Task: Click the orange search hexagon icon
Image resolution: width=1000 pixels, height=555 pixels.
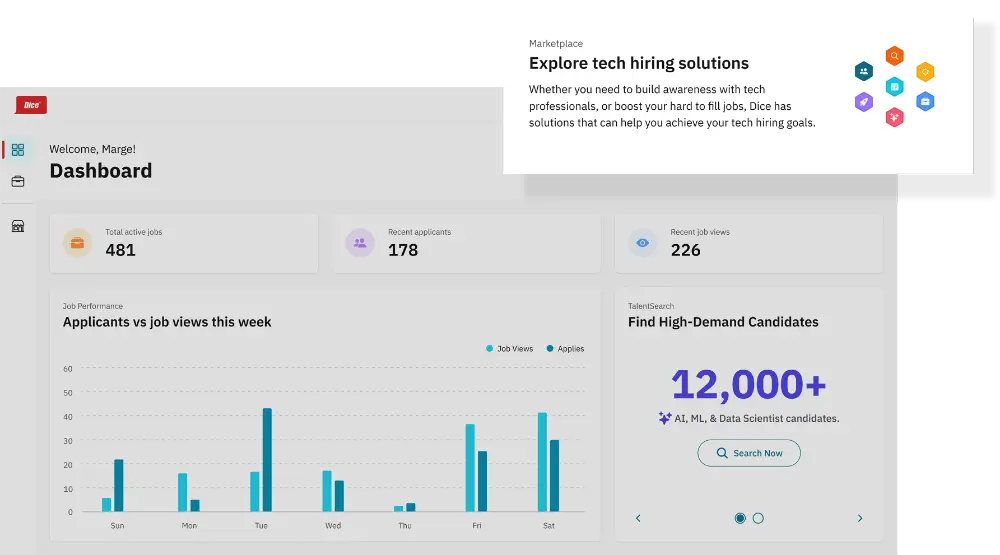Action: [895, 56]
